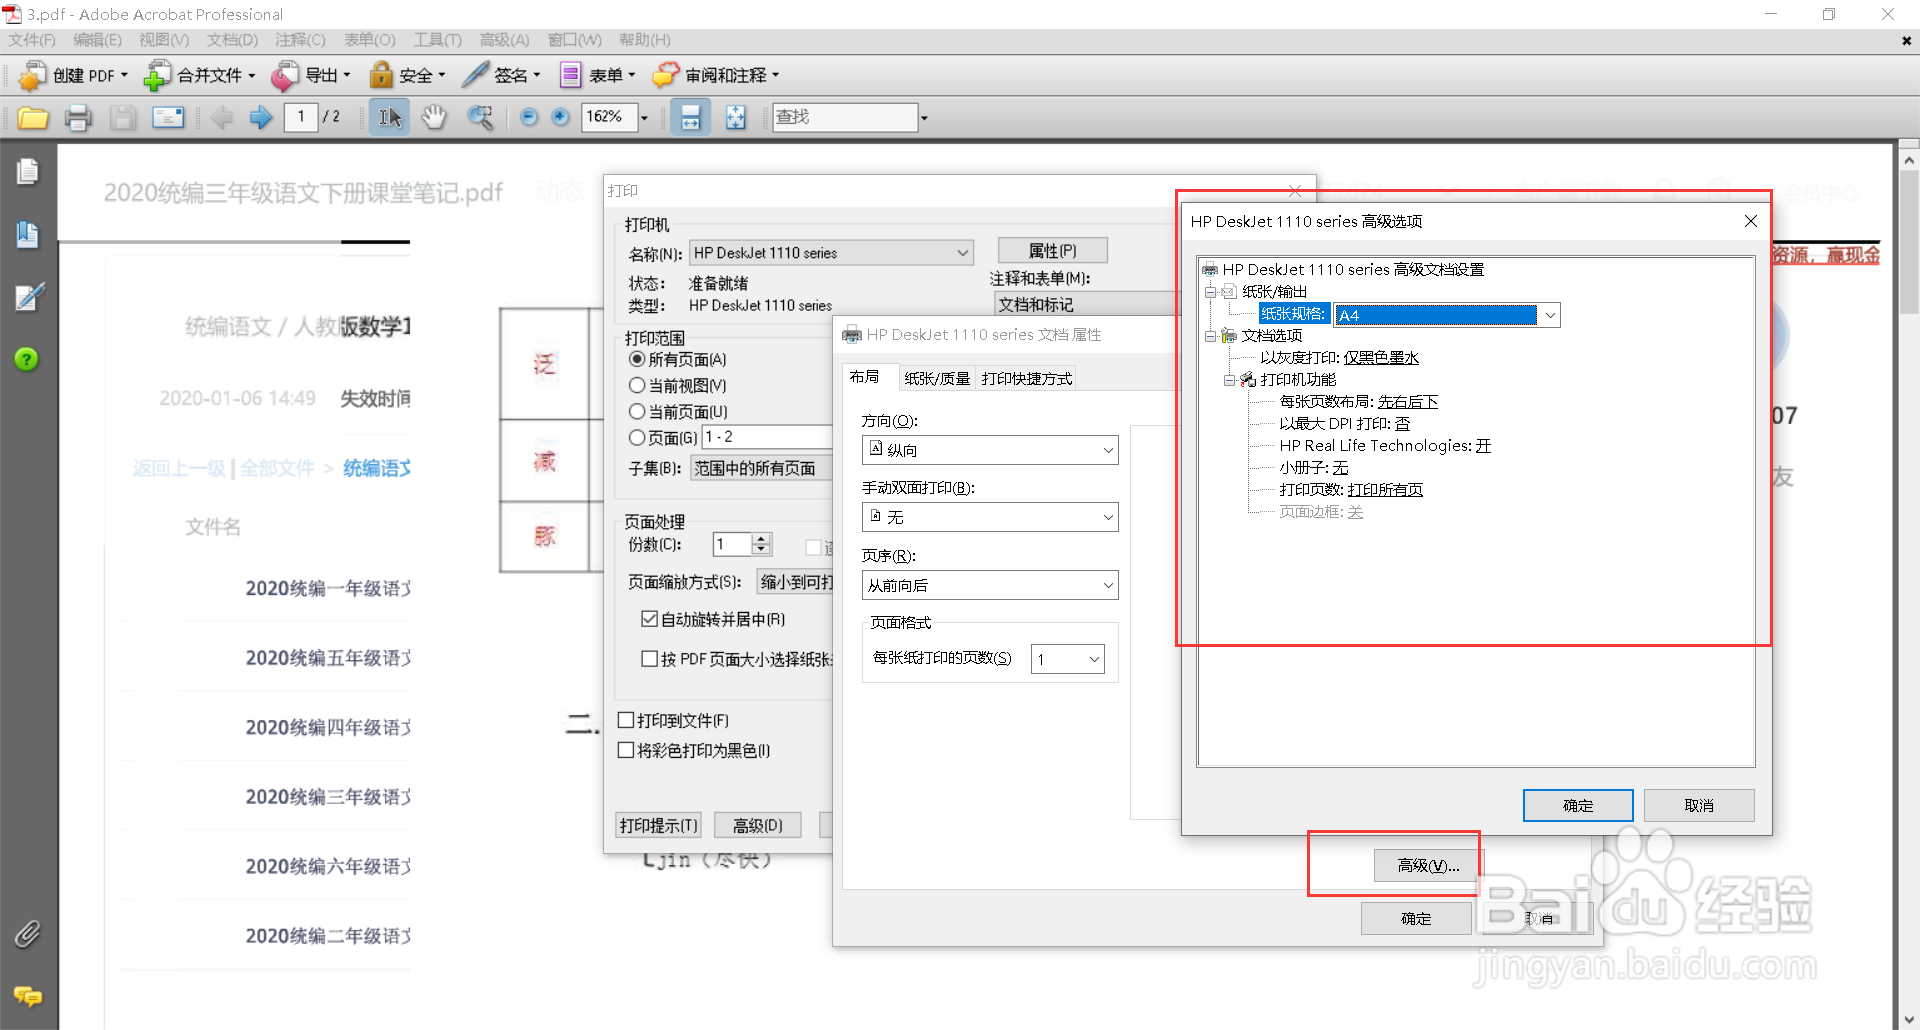Screen dimensions: 1920x1030
Task: Open the attachments panel via paperclip icon
Action: [x=27, y=934]
